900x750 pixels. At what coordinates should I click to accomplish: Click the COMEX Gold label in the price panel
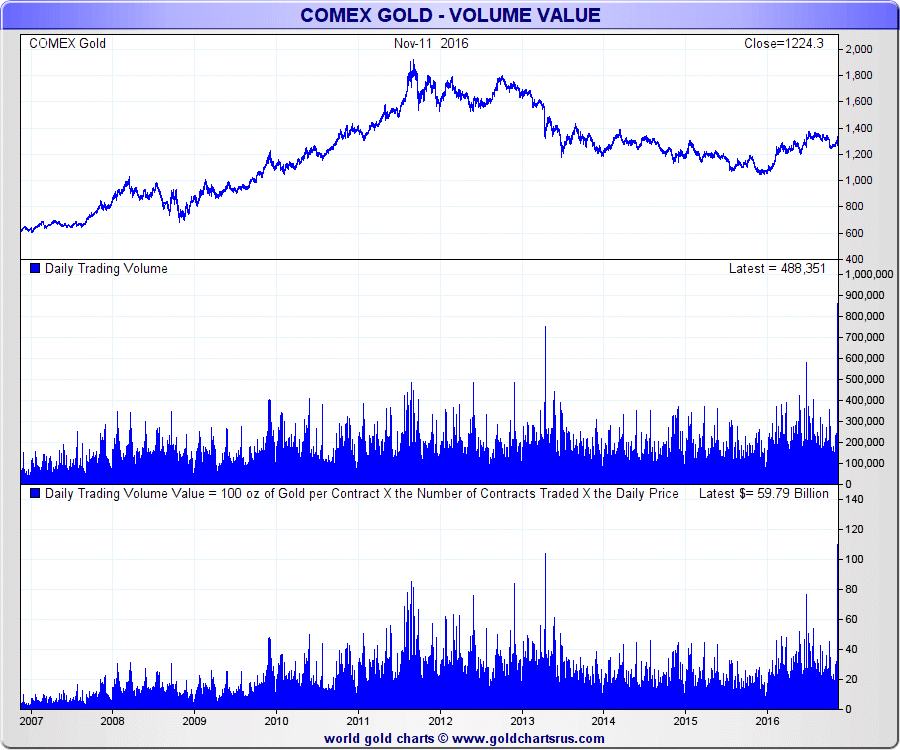[x=67, y=44]
